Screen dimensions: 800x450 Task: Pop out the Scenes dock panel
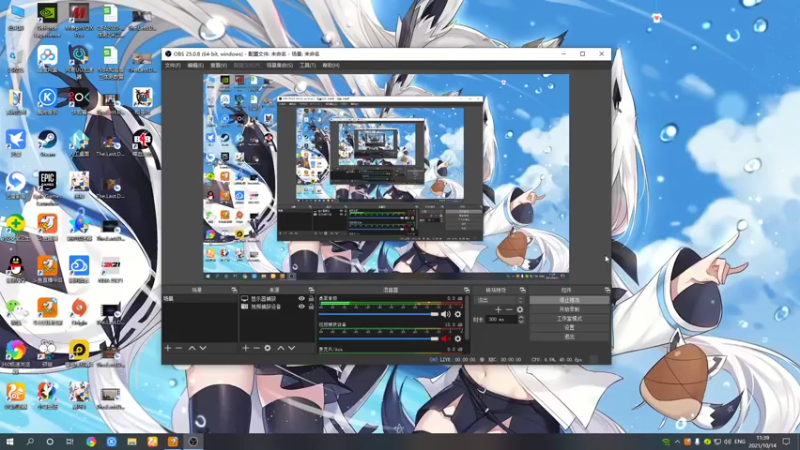click(x=234, y=290)
